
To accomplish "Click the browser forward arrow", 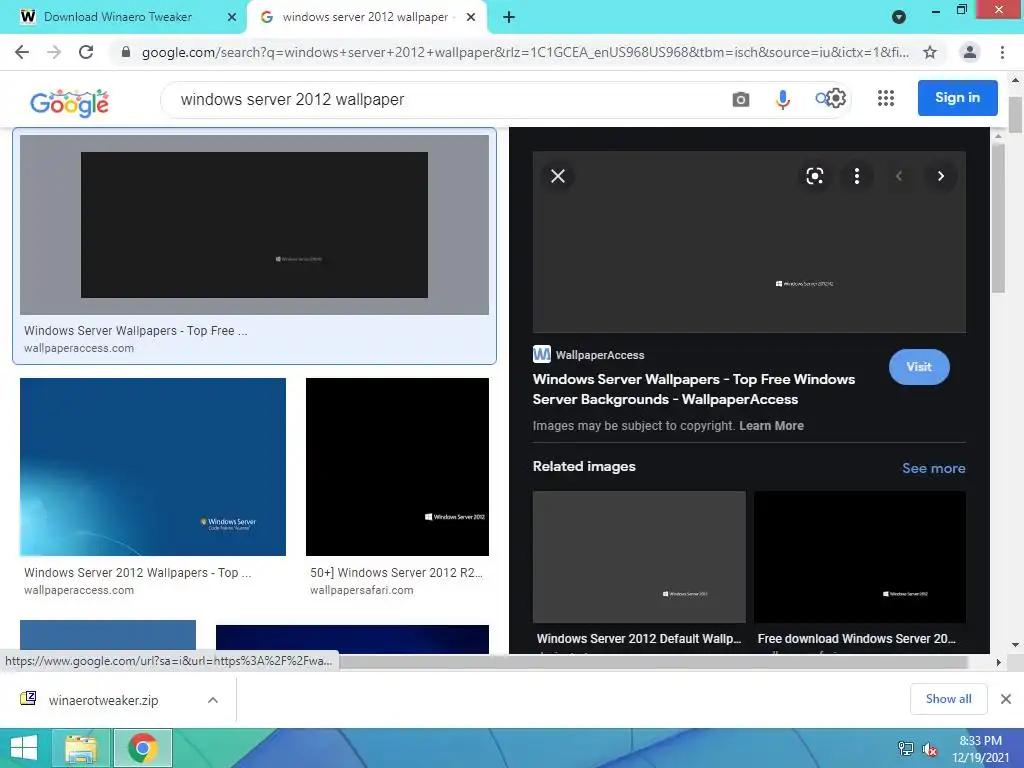I will 54,52.
